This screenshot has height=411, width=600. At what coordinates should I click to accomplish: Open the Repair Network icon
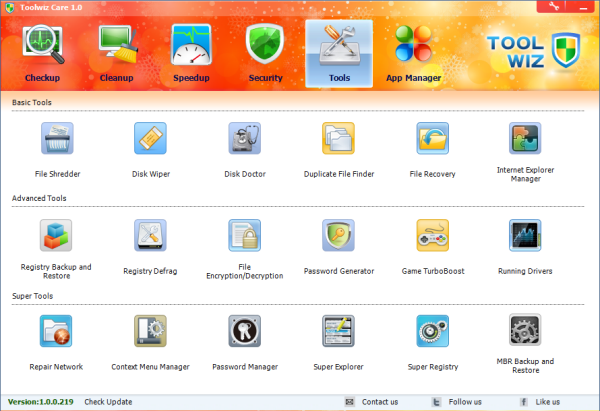(56, 331)
